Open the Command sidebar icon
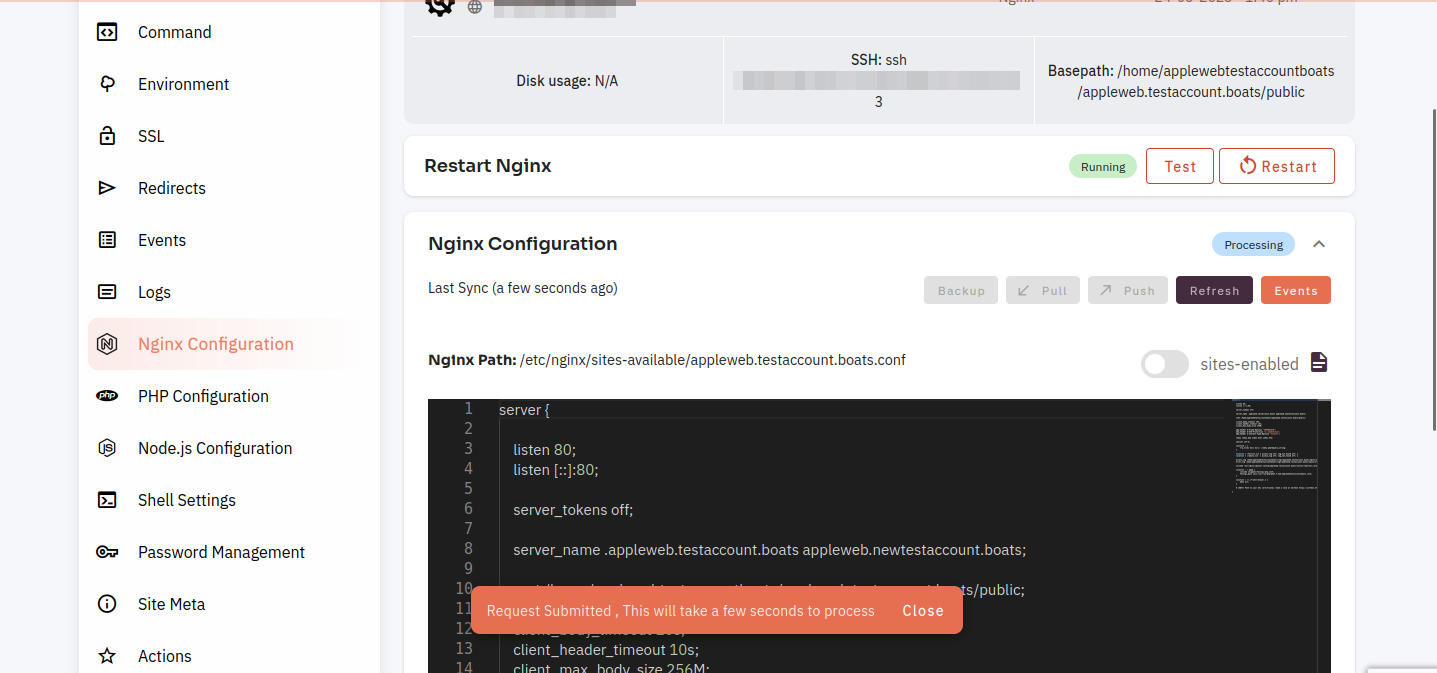The image size is (1437, 673). [x=107, y=32]
